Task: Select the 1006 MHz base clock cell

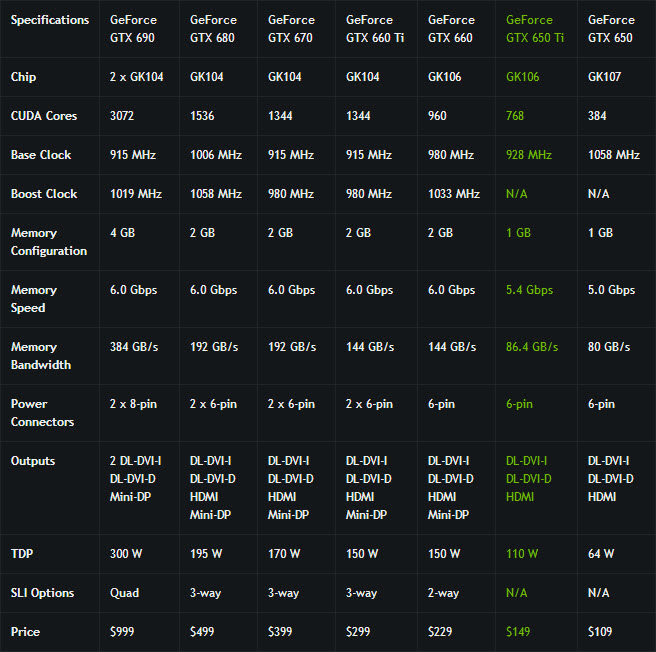Action: pyautogui.click(x=216, y=155)
